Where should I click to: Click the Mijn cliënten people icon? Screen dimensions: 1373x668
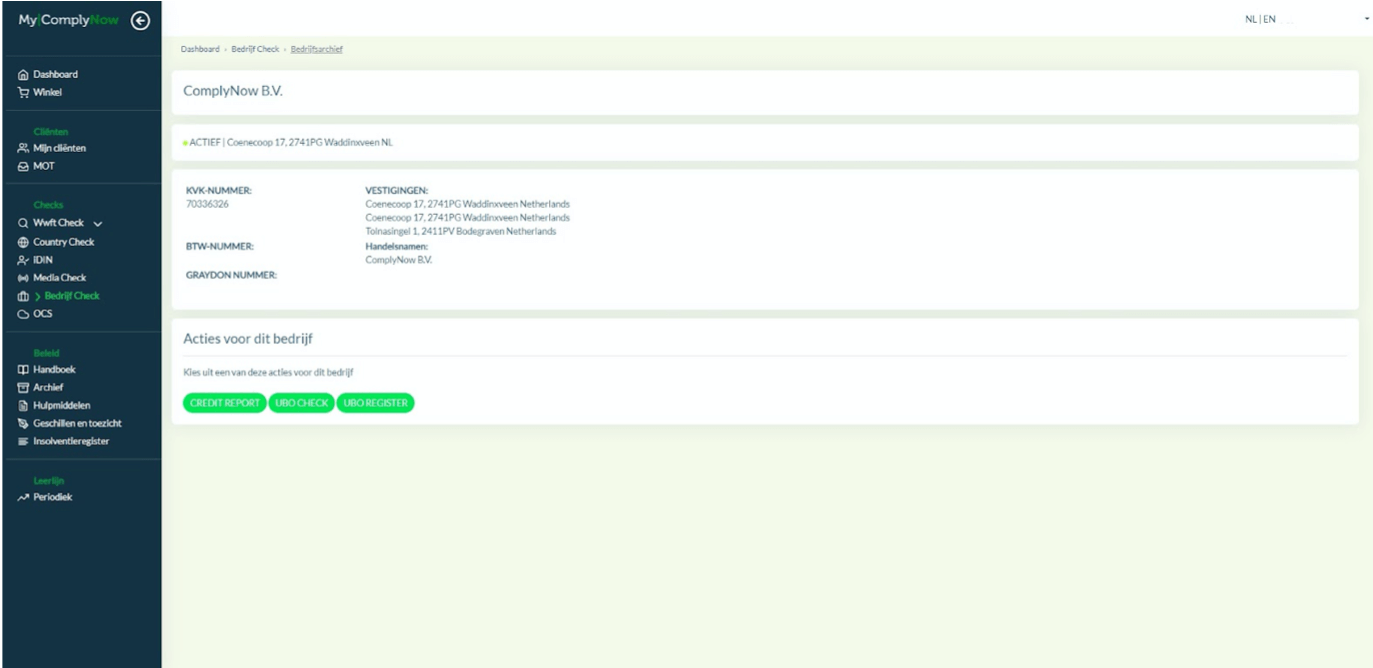point(23,148)
